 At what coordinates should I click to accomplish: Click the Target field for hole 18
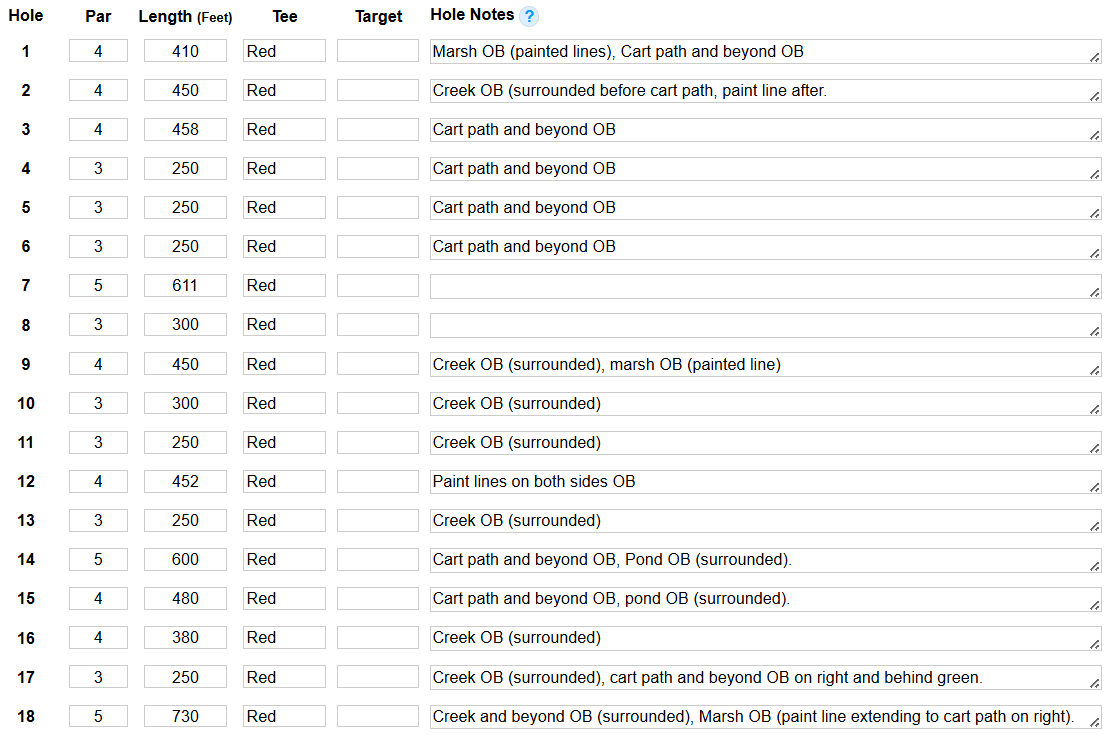[x=377, y=717]
